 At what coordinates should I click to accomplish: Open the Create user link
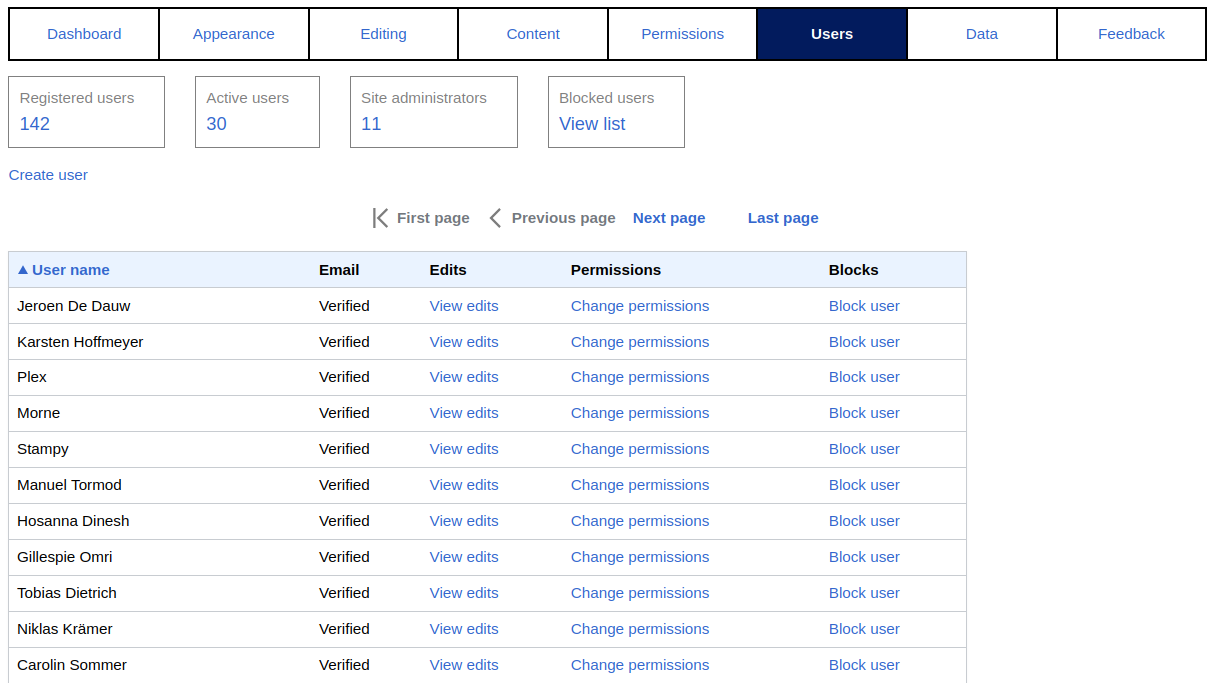coord(47,174)
